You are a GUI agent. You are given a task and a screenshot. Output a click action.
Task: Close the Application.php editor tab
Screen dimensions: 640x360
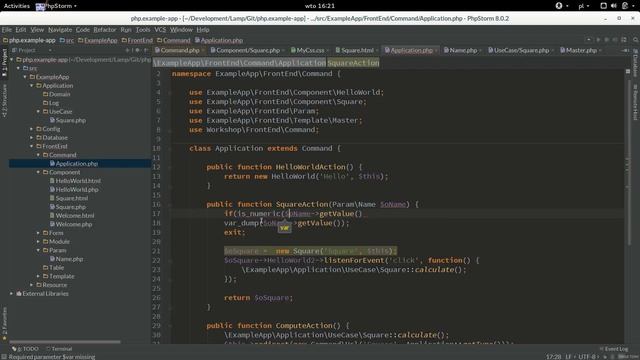click(436, 51)
